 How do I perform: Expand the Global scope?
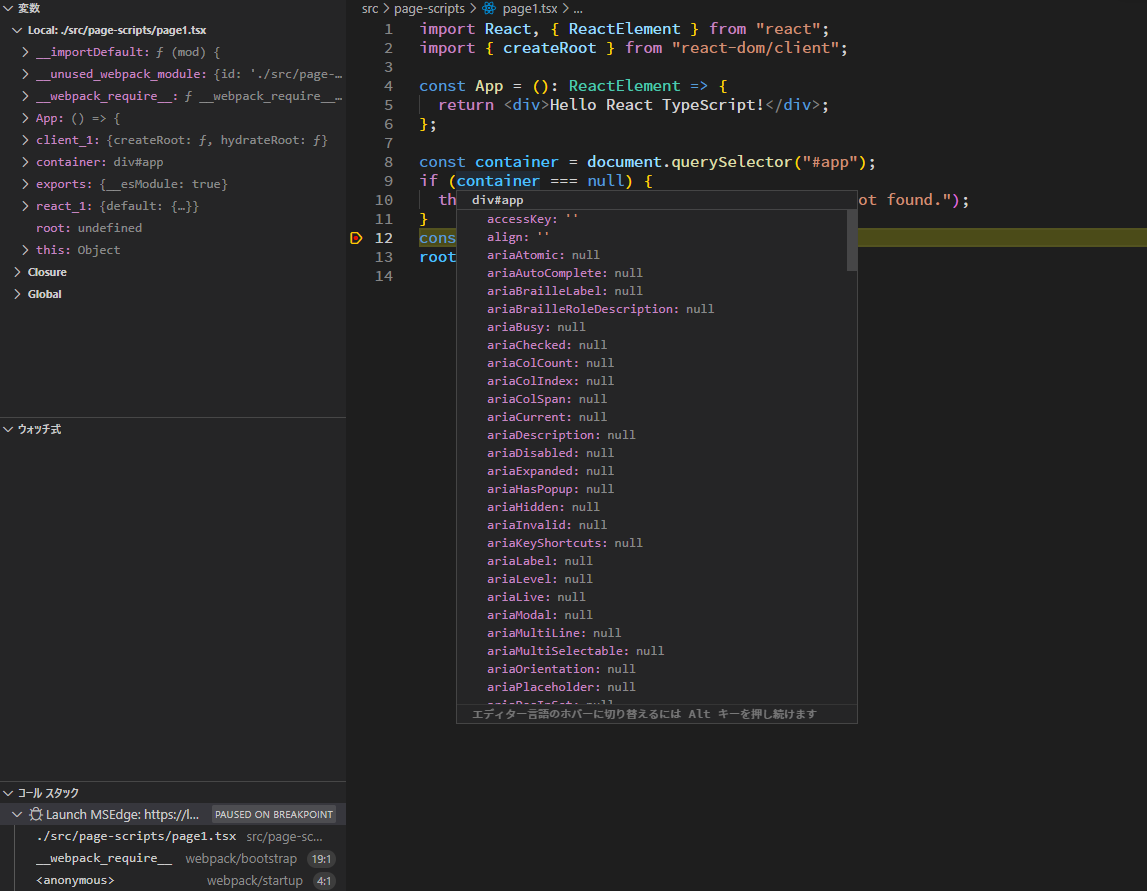tap(17, 293)
